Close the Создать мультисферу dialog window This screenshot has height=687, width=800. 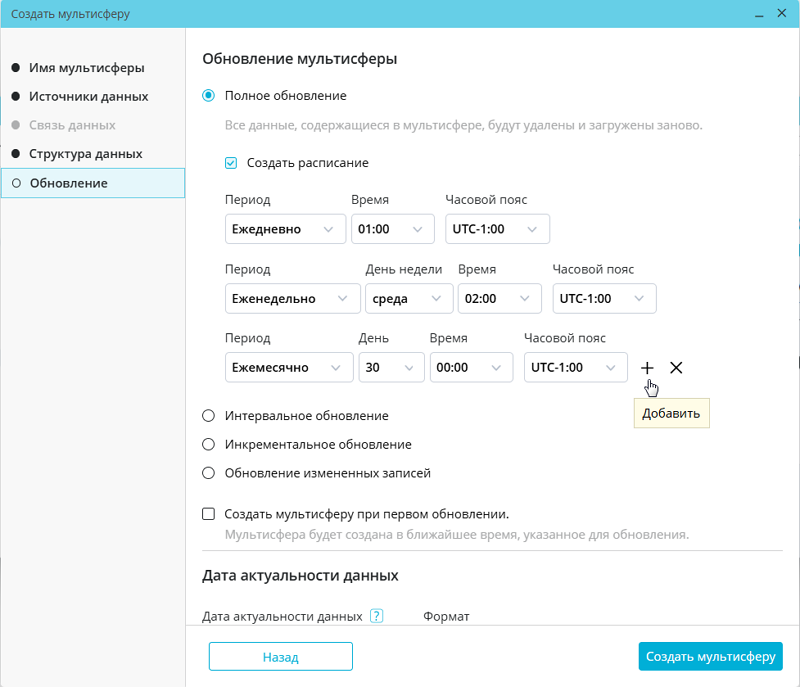coord(780,14)
